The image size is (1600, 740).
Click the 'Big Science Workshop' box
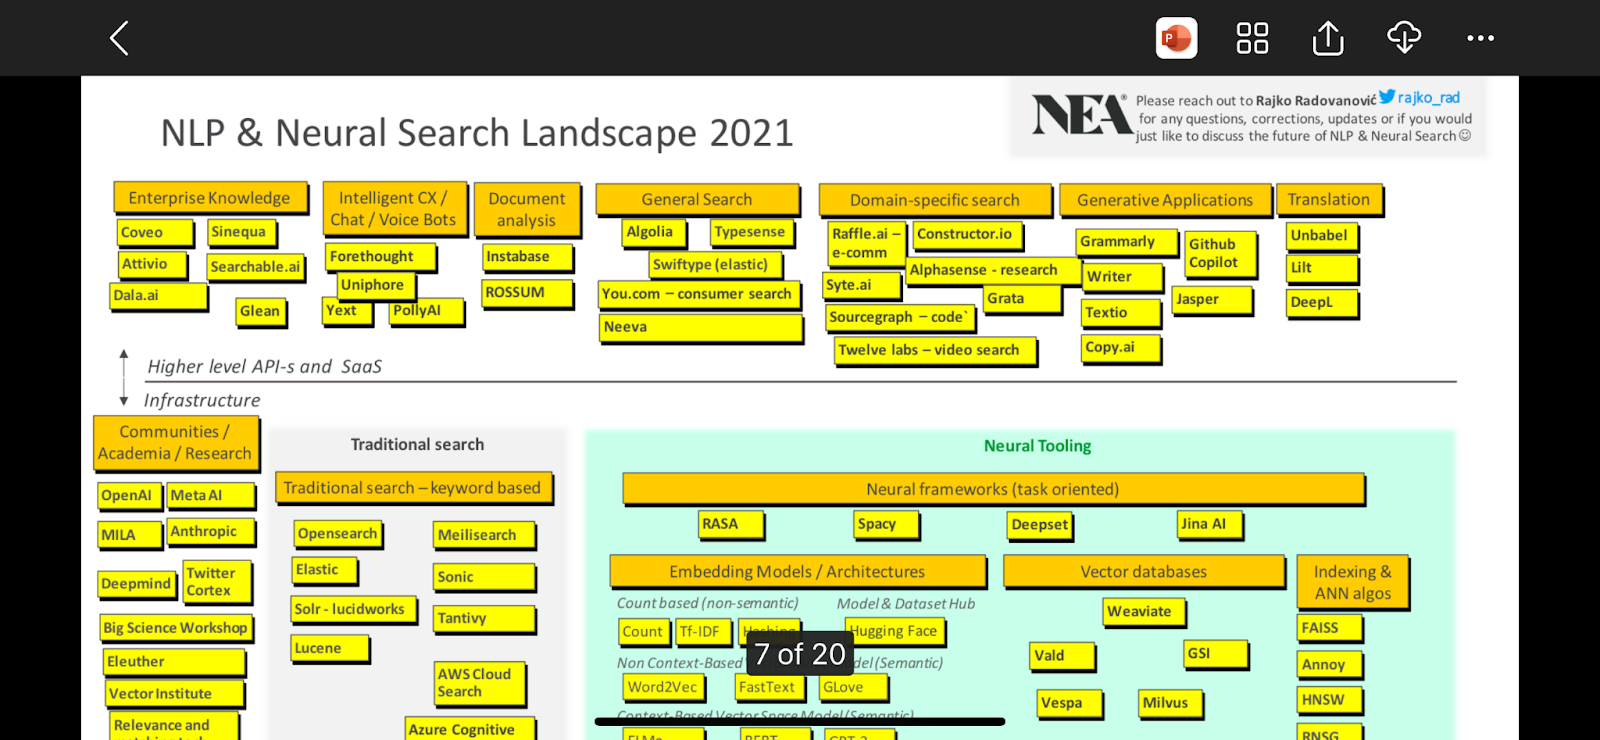click(176, 628)
